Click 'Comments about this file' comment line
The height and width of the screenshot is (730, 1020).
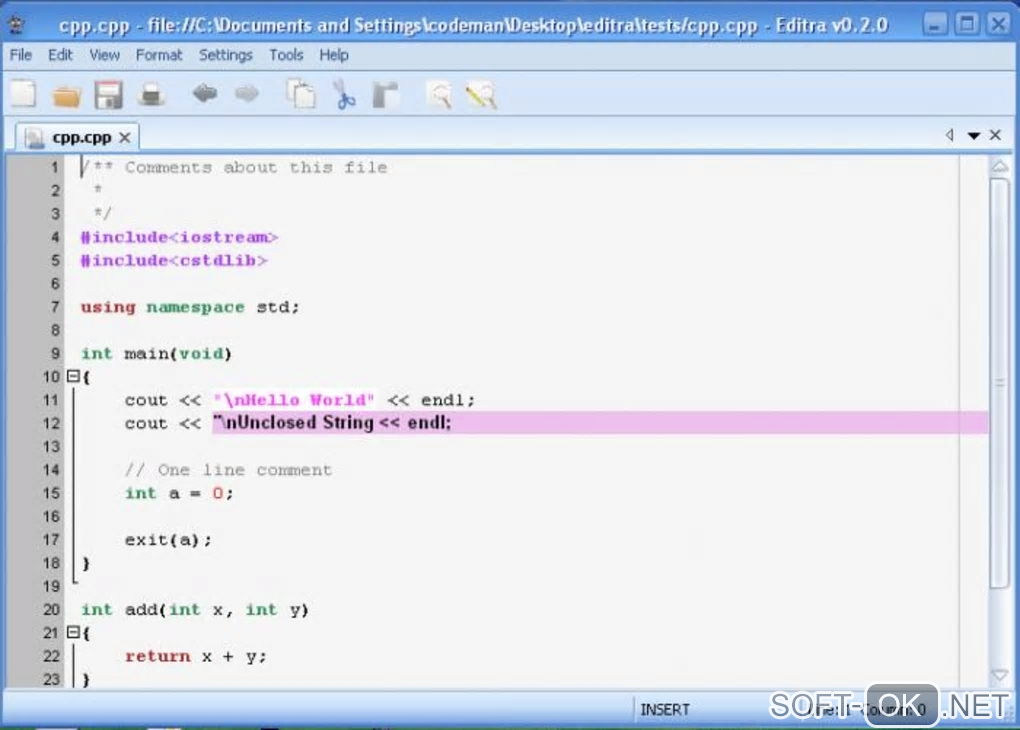click(x=234, y=167)
